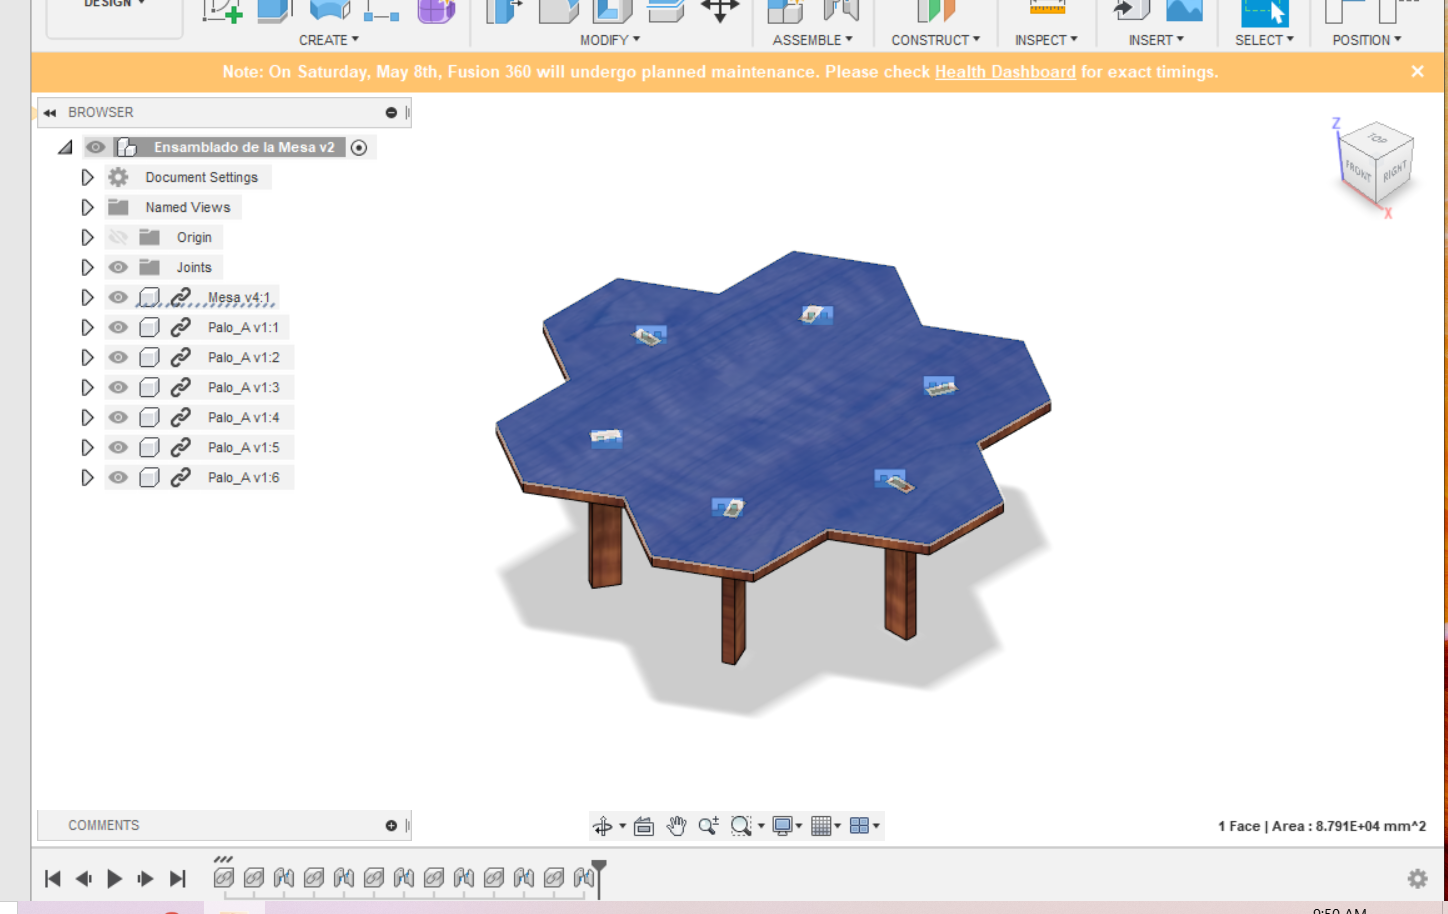The height and width of the screenshot is (914, 1448).
Task: Dismiss the maintenance notice banner
Action: coord(1417,71)
